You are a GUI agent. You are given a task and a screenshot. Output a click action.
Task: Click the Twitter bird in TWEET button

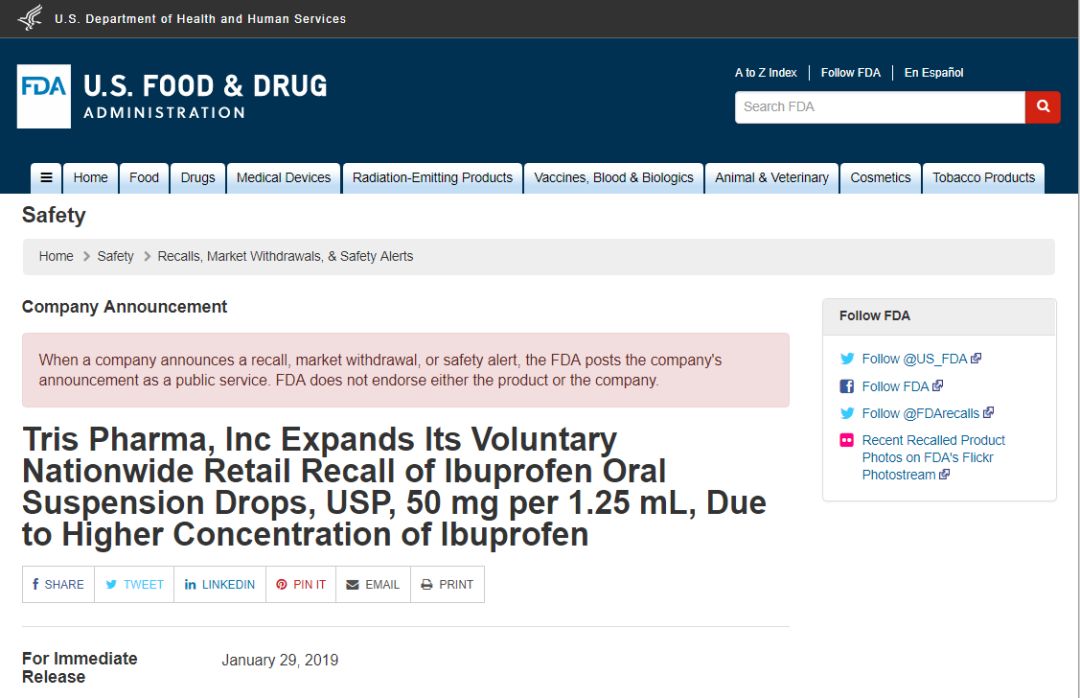111,584
